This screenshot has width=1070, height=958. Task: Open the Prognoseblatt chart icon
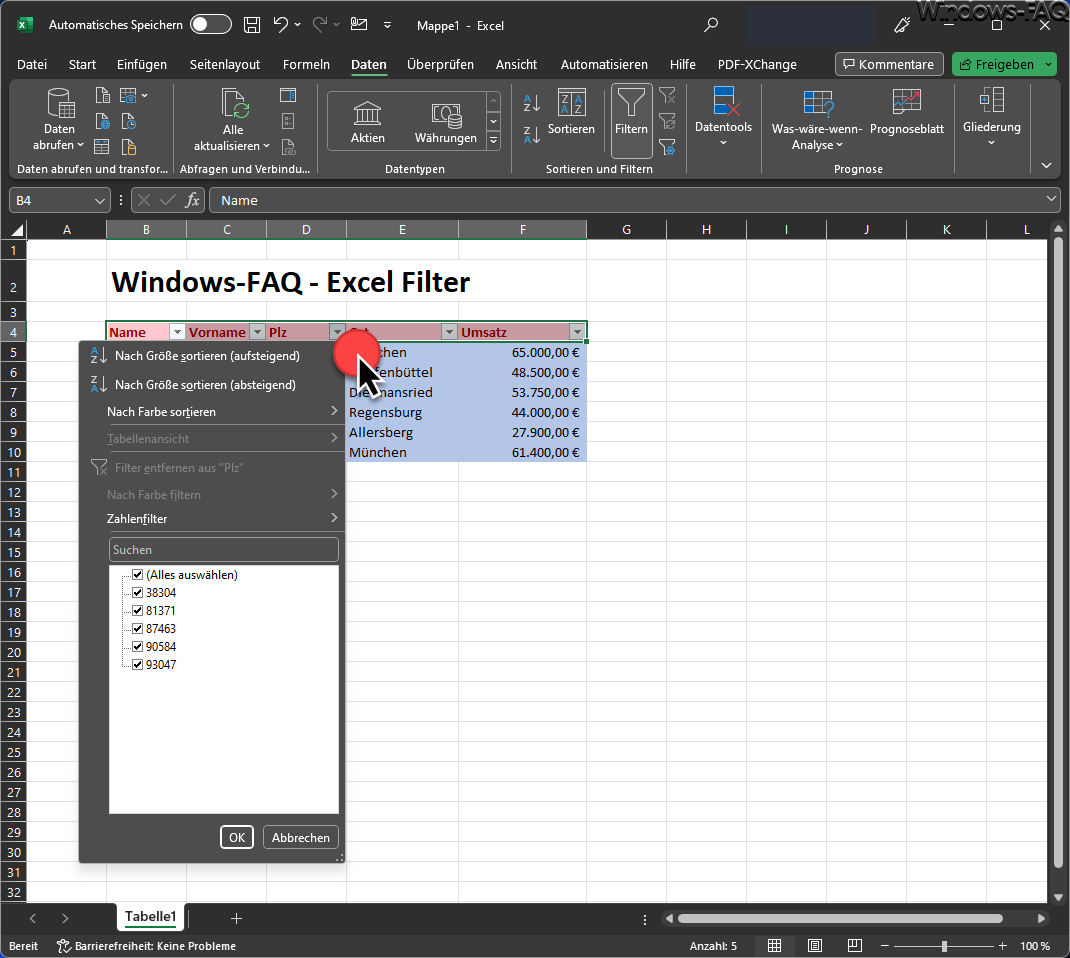tap(907, 102)
